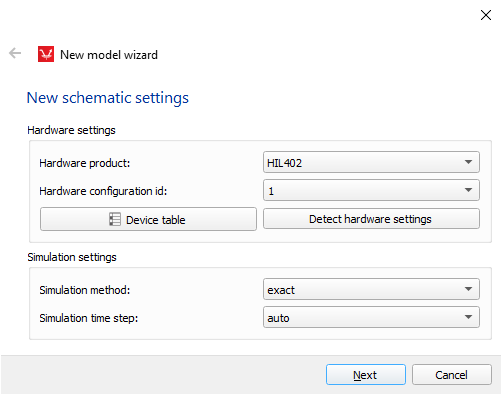Expand the Hardware configuration id dropdown arrow
This screenshot has width=502, height=395.
pos(468,190)
